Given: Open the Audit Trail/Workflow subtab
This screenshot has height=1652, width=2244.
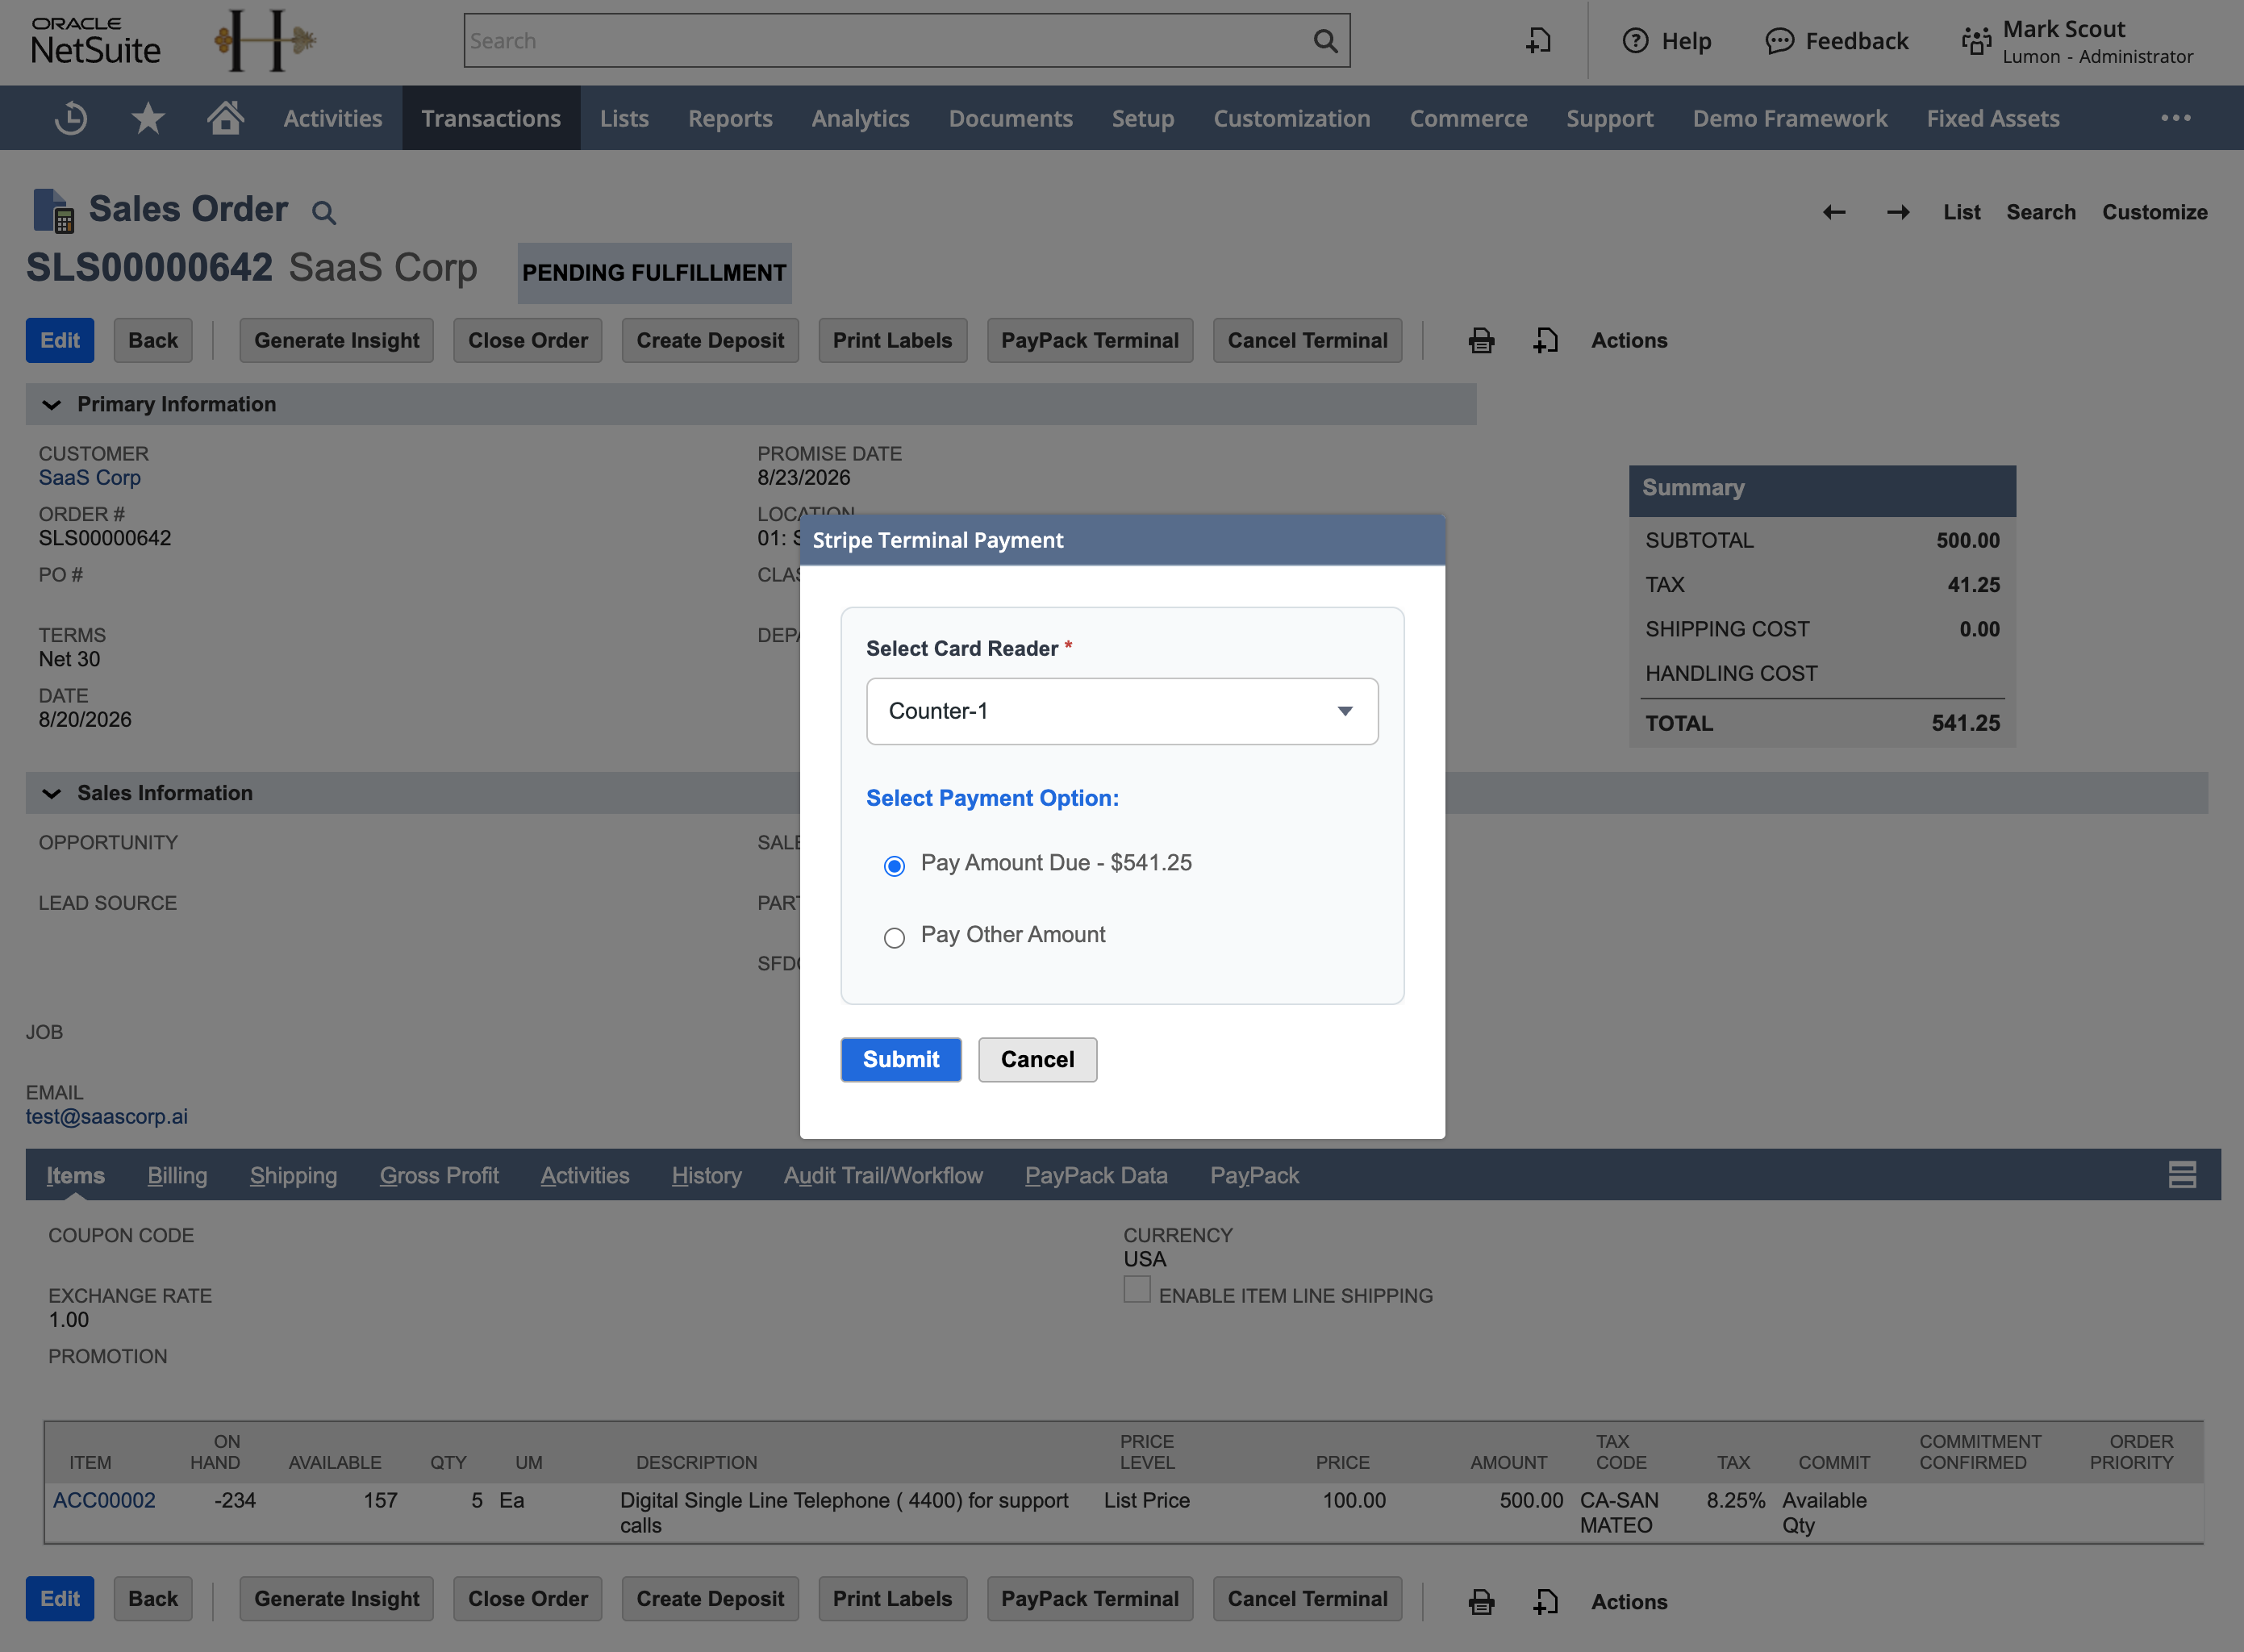Looking at the screenshot, I should tap(883, 1176).
